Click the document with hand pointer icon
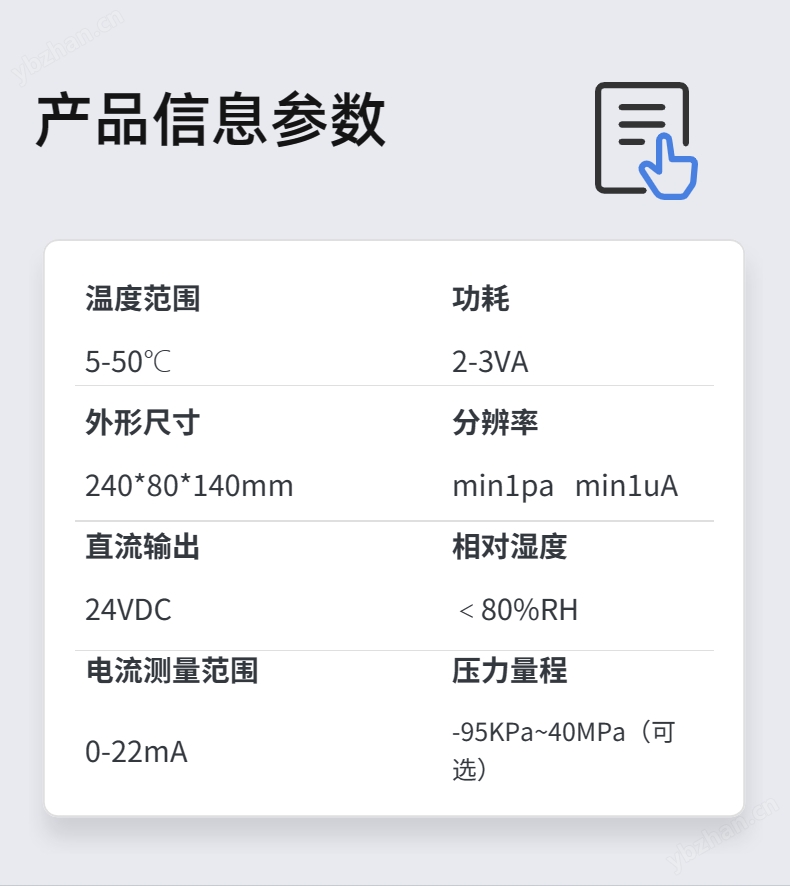 pyautogui.click(x=646, y=141)
